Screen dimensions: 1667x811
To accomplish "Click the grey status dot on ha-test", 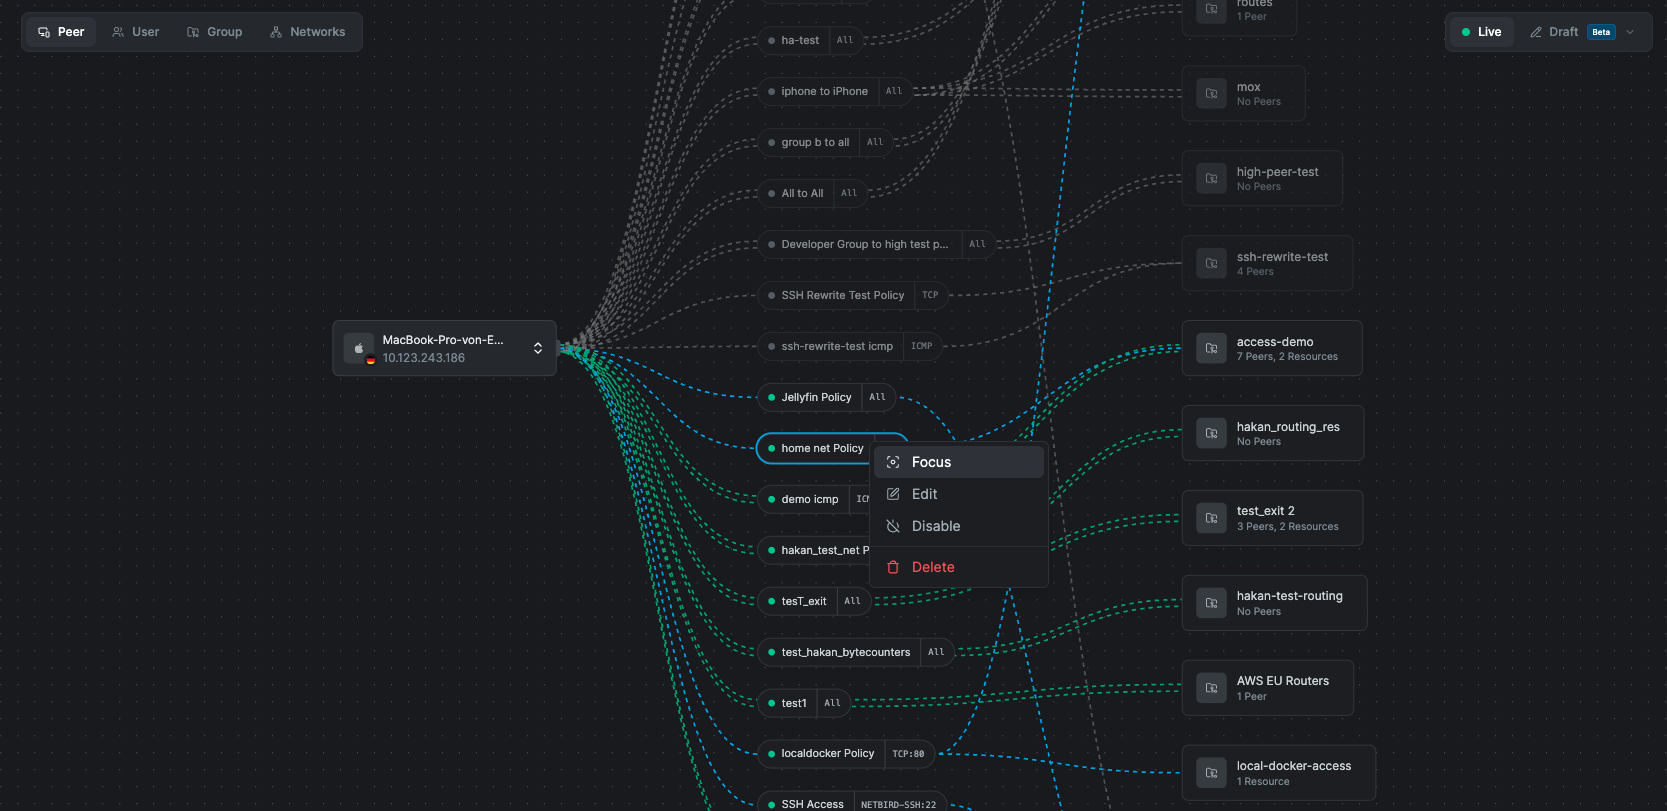I will [771, 40].
